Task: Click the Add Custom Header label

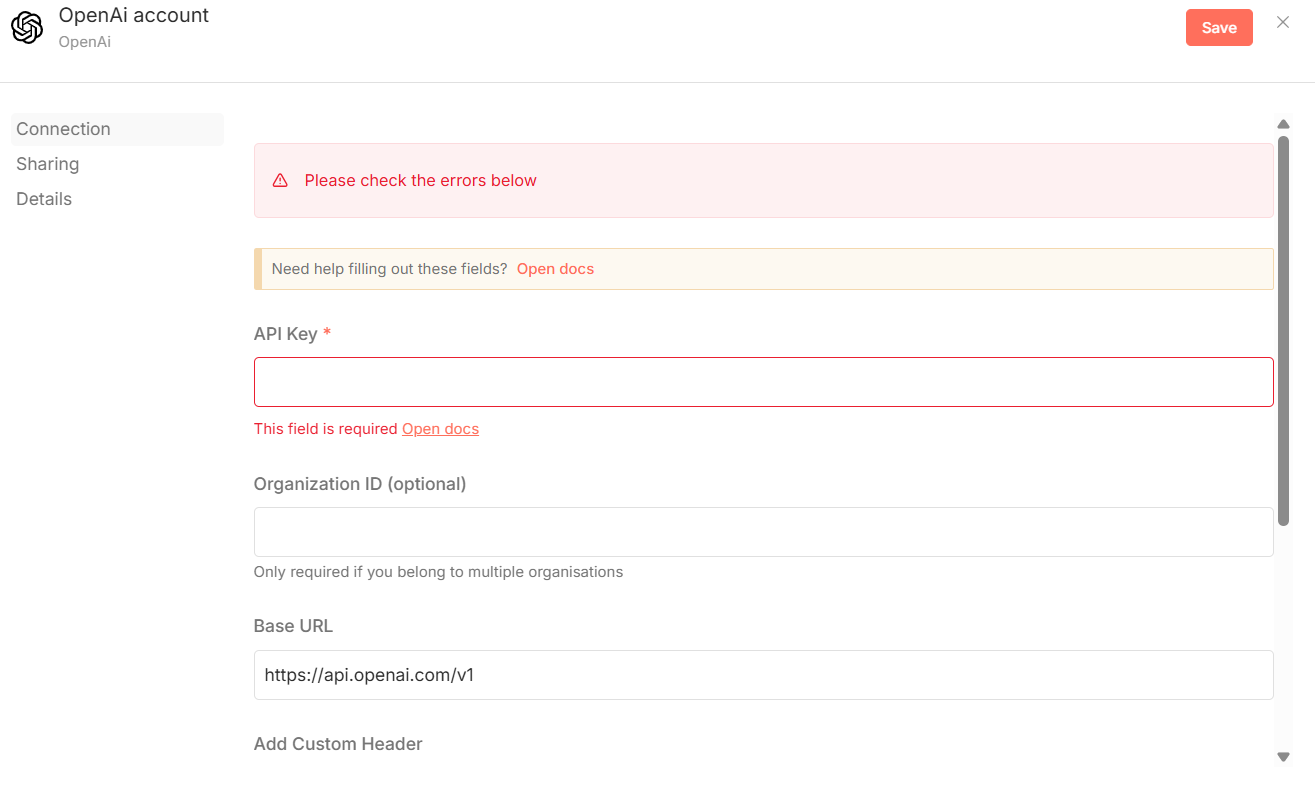Action: point(338,744)
